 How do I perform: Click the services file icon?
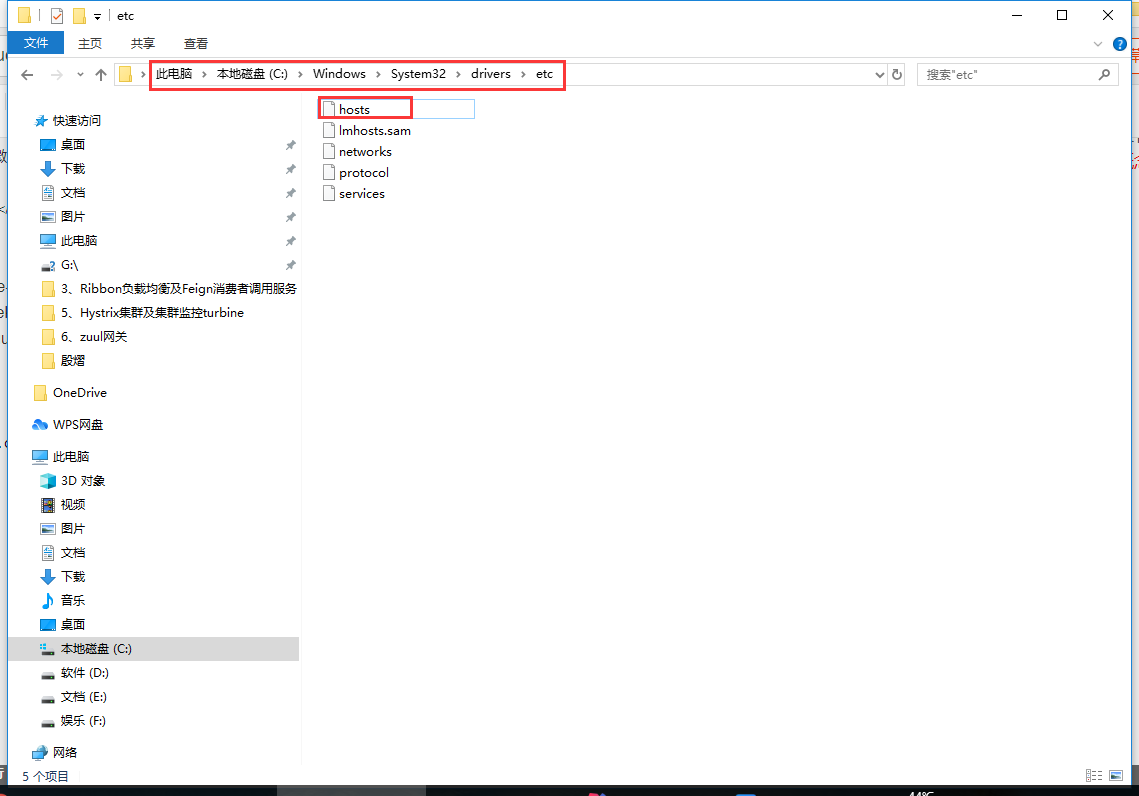coord(328,194)
